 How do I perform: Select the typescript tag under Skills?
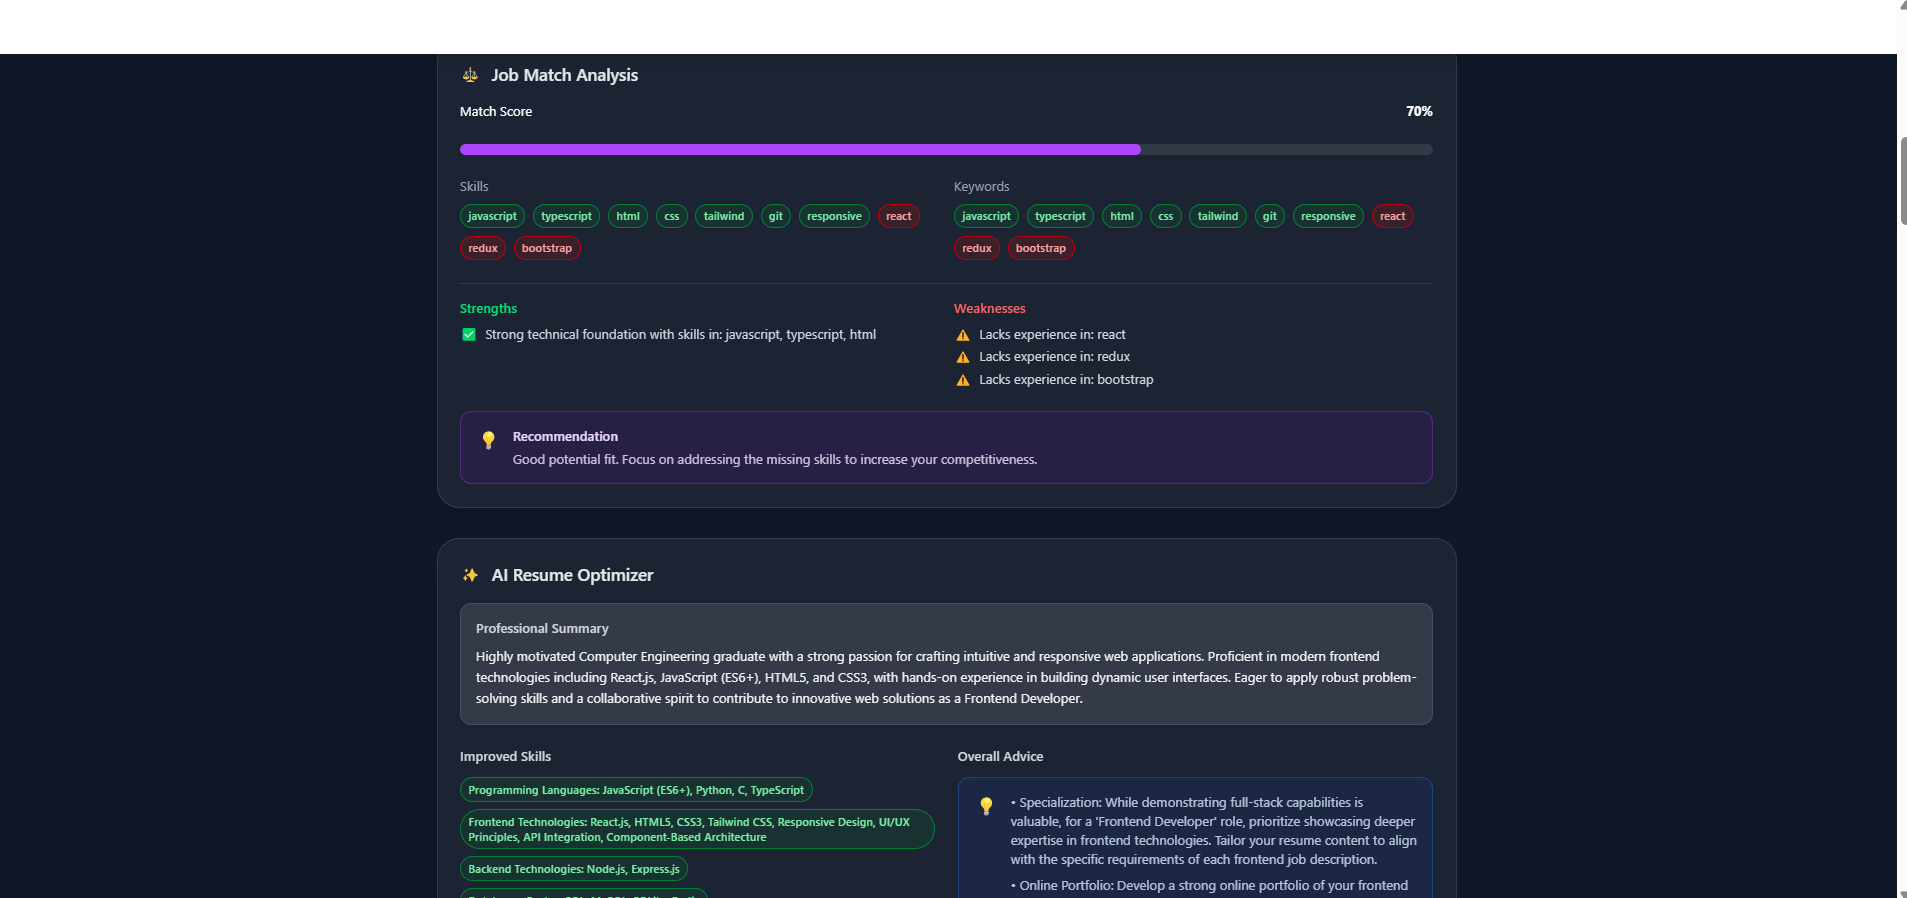pos(566,216)
